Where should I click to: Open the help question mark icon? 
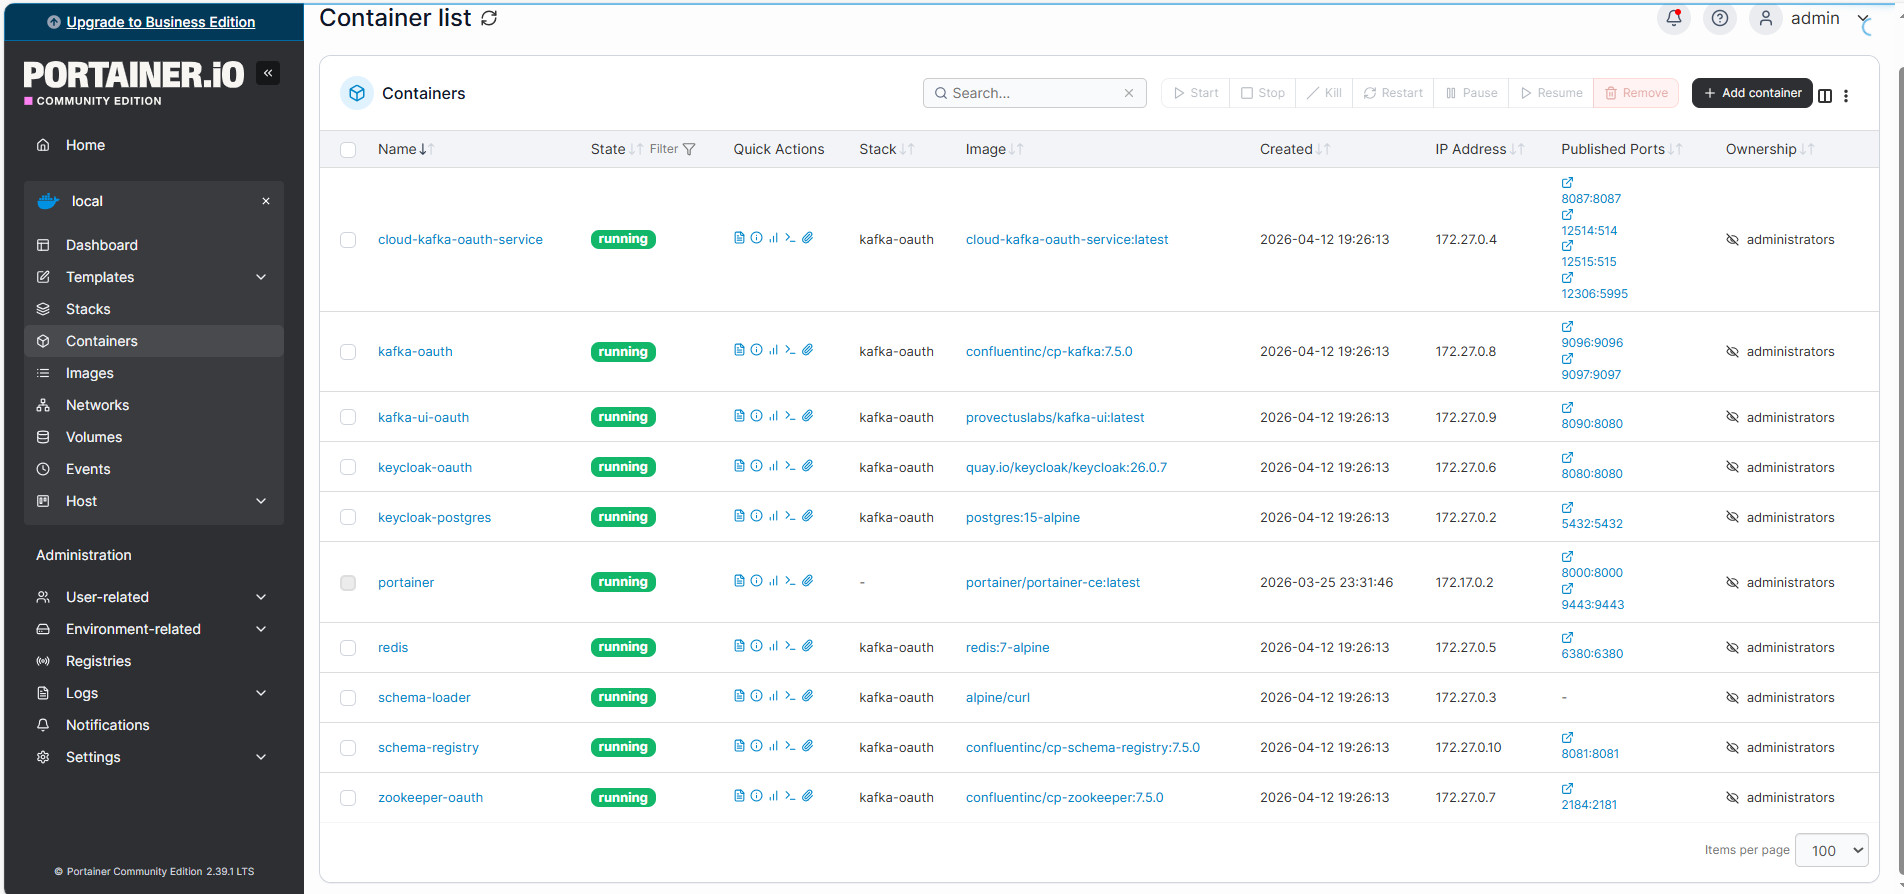[1719, 18]
